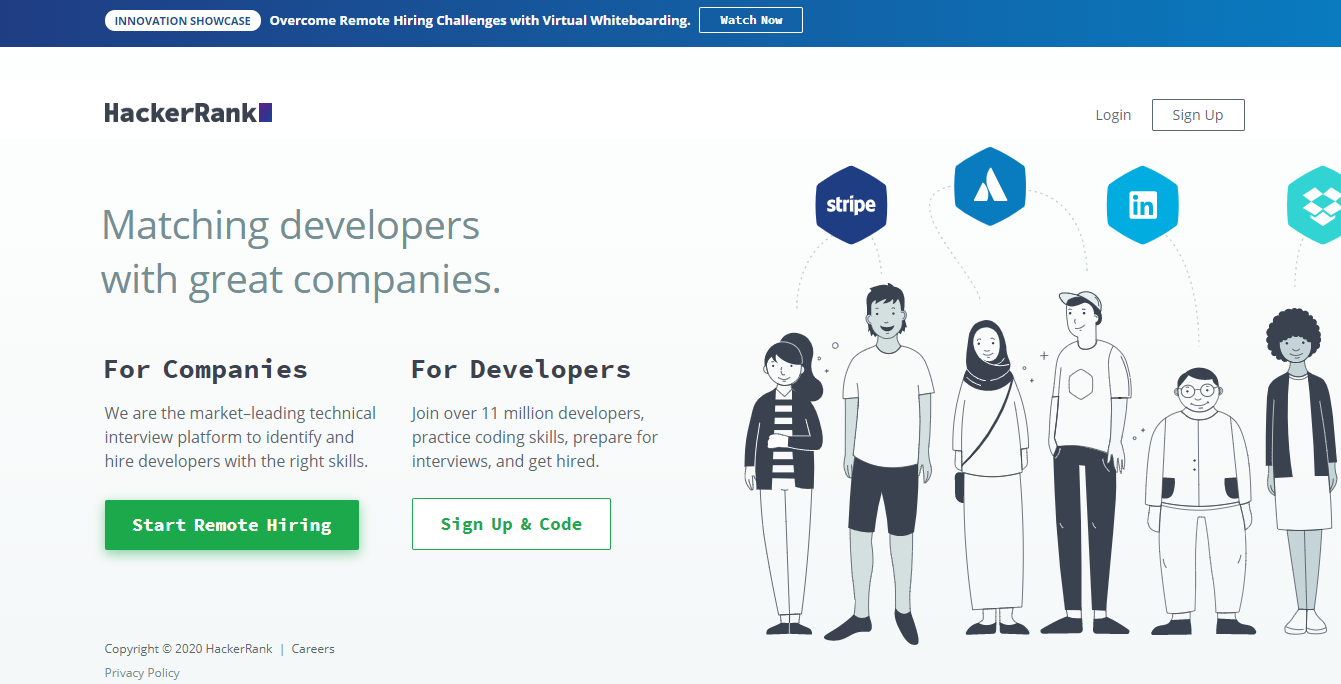Click the Innovation Showcase badge
Viewport: 1341px width, 684px height.
point(183,20)
